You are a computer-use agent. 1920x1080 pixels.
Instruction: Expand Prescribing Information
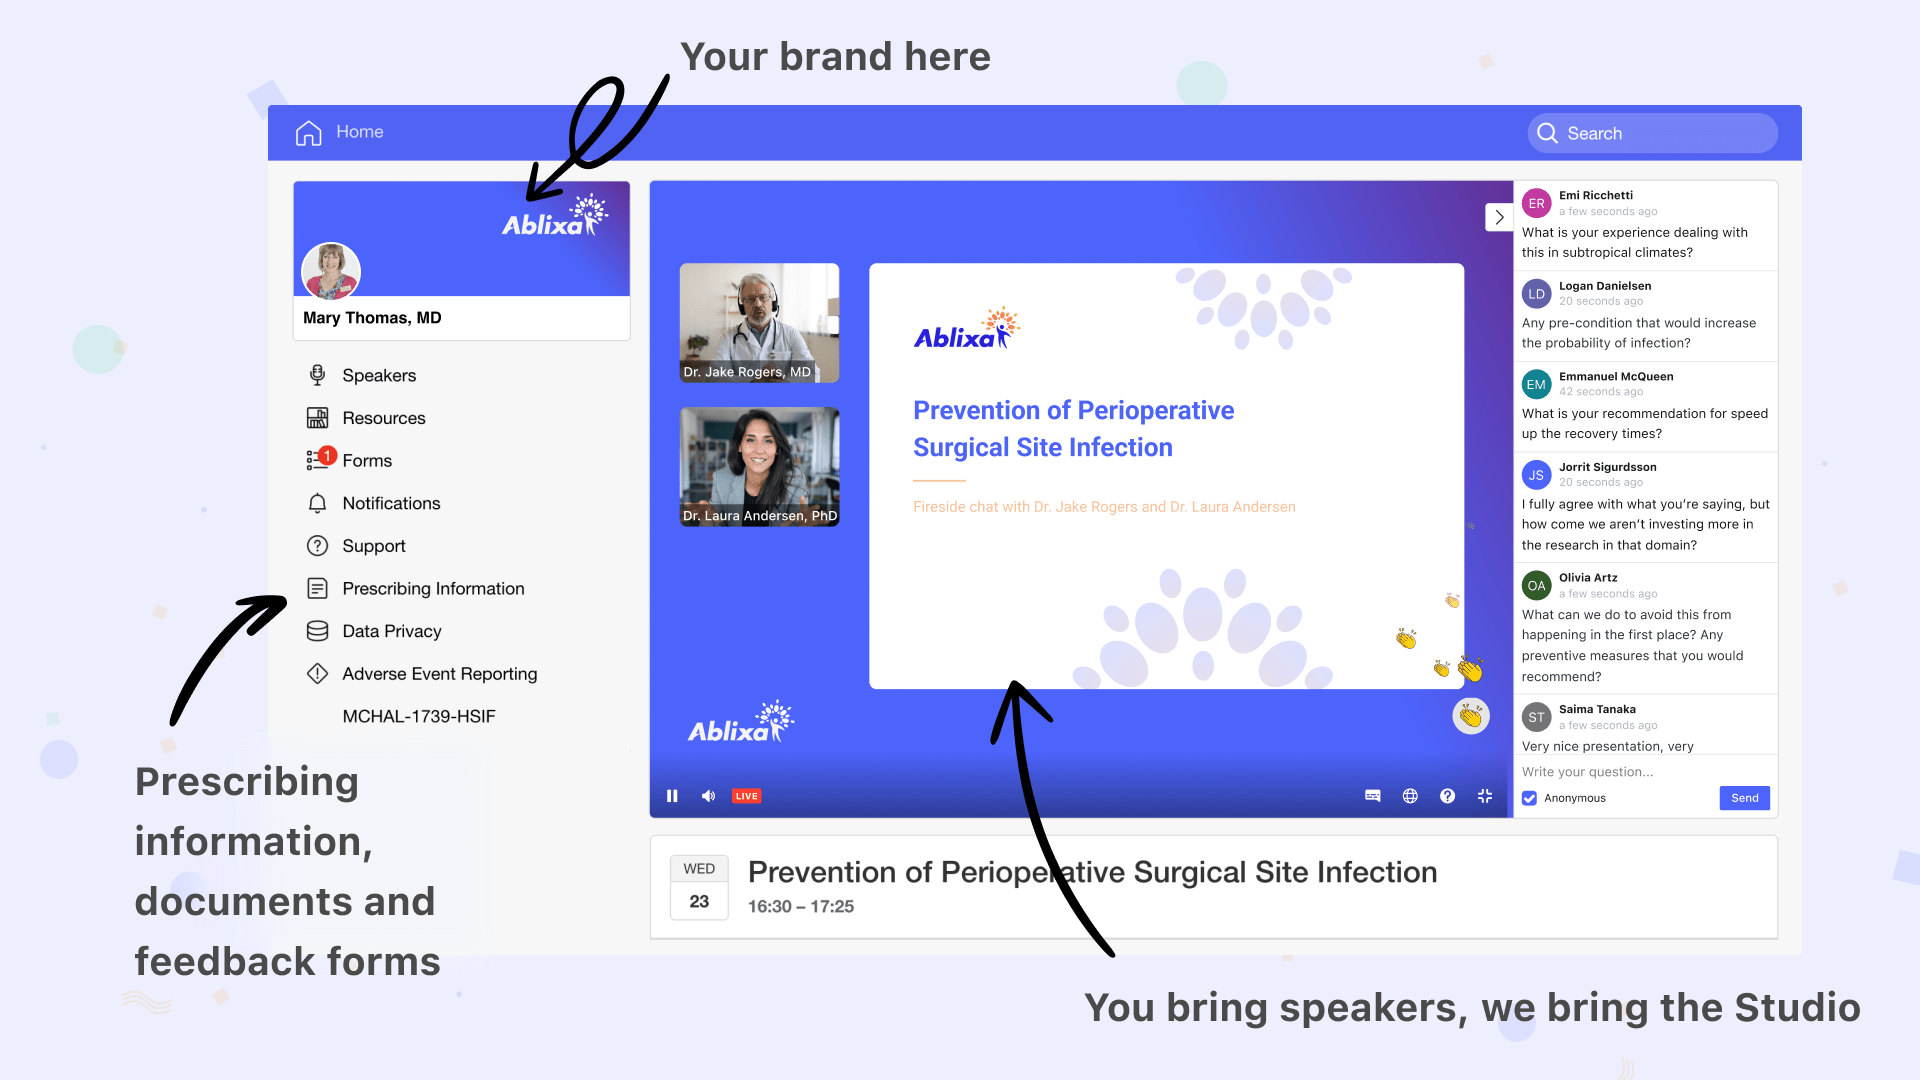pos(433,588)
